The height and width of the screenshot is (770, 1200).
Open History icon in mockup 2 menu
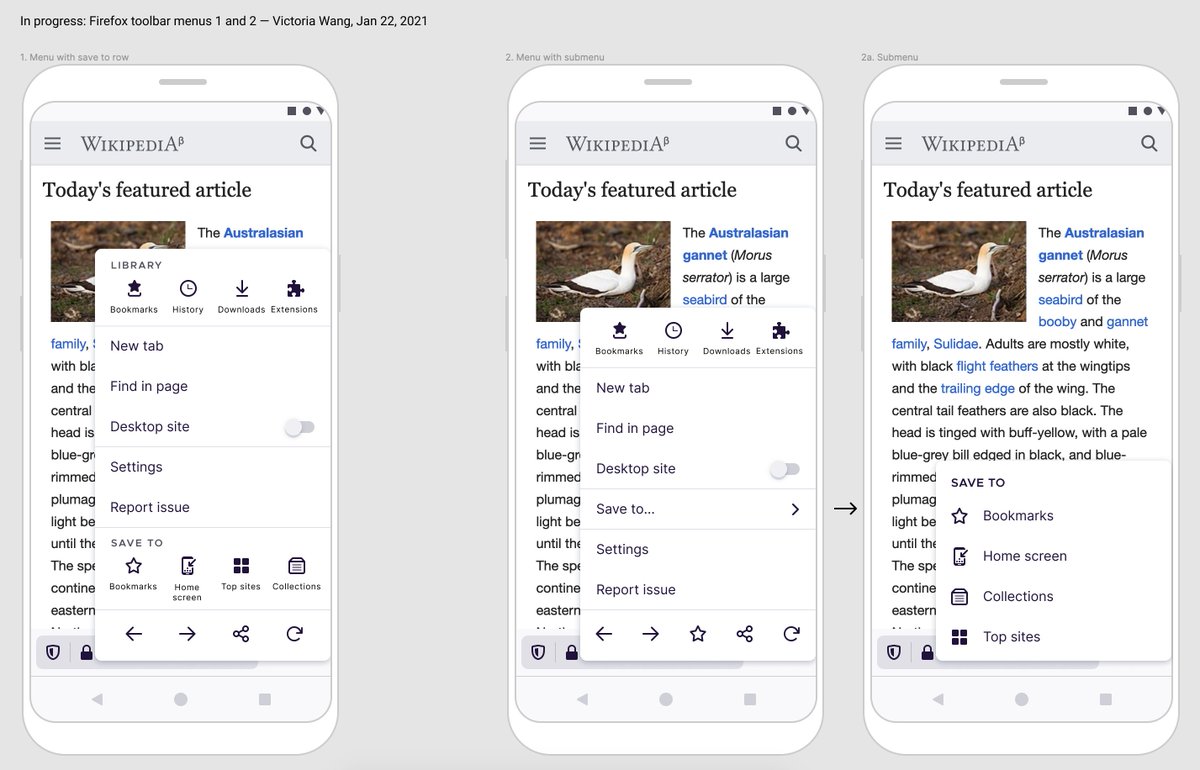673,339
